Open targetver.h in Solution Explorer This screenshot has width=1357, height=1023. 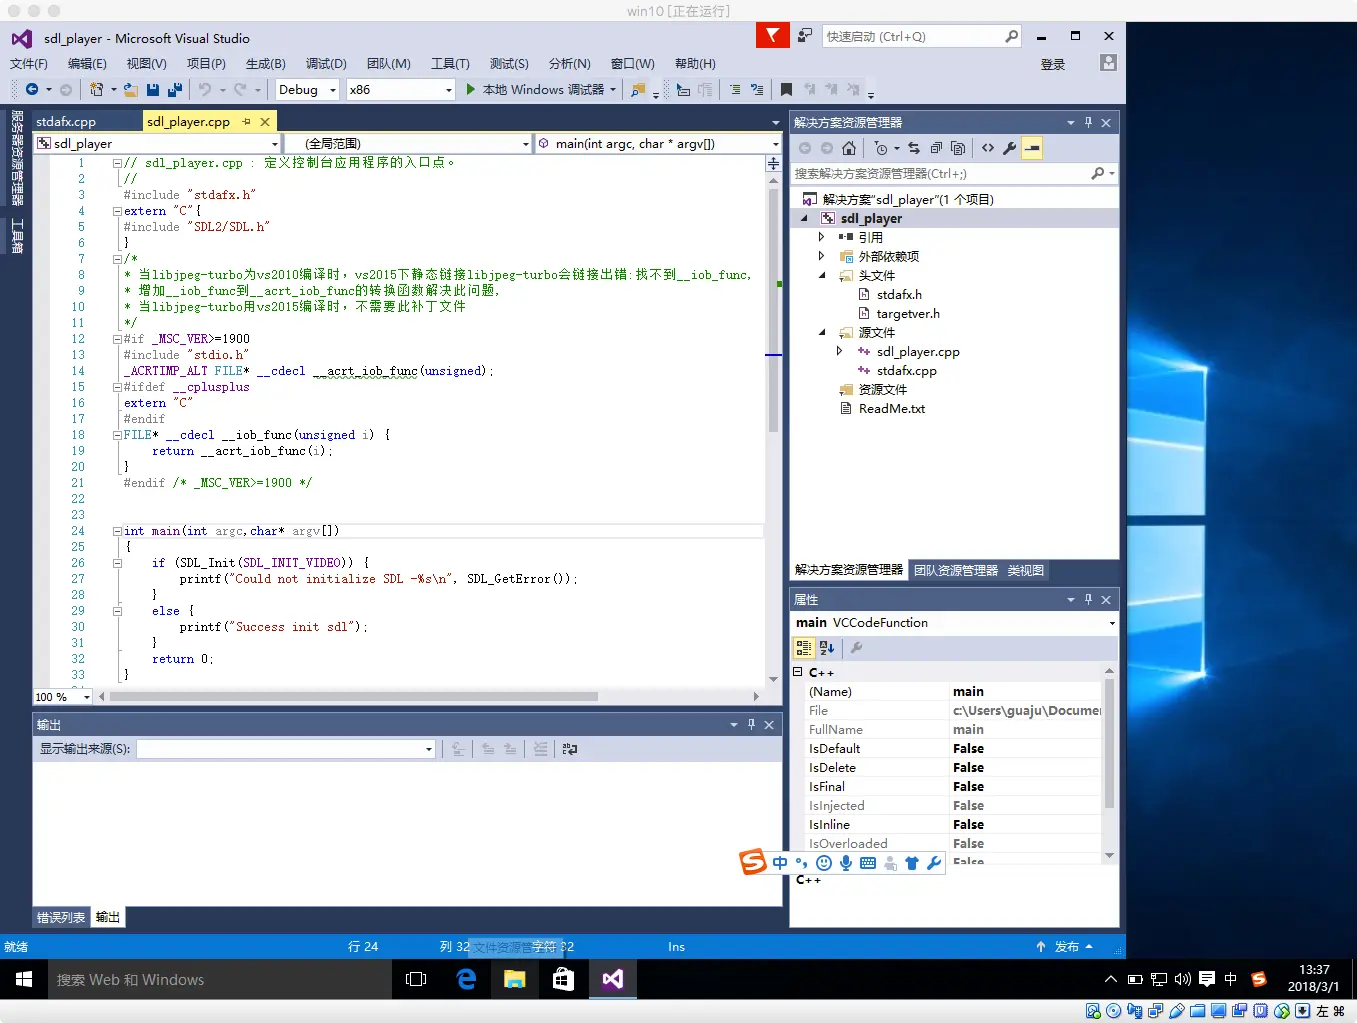908,313
